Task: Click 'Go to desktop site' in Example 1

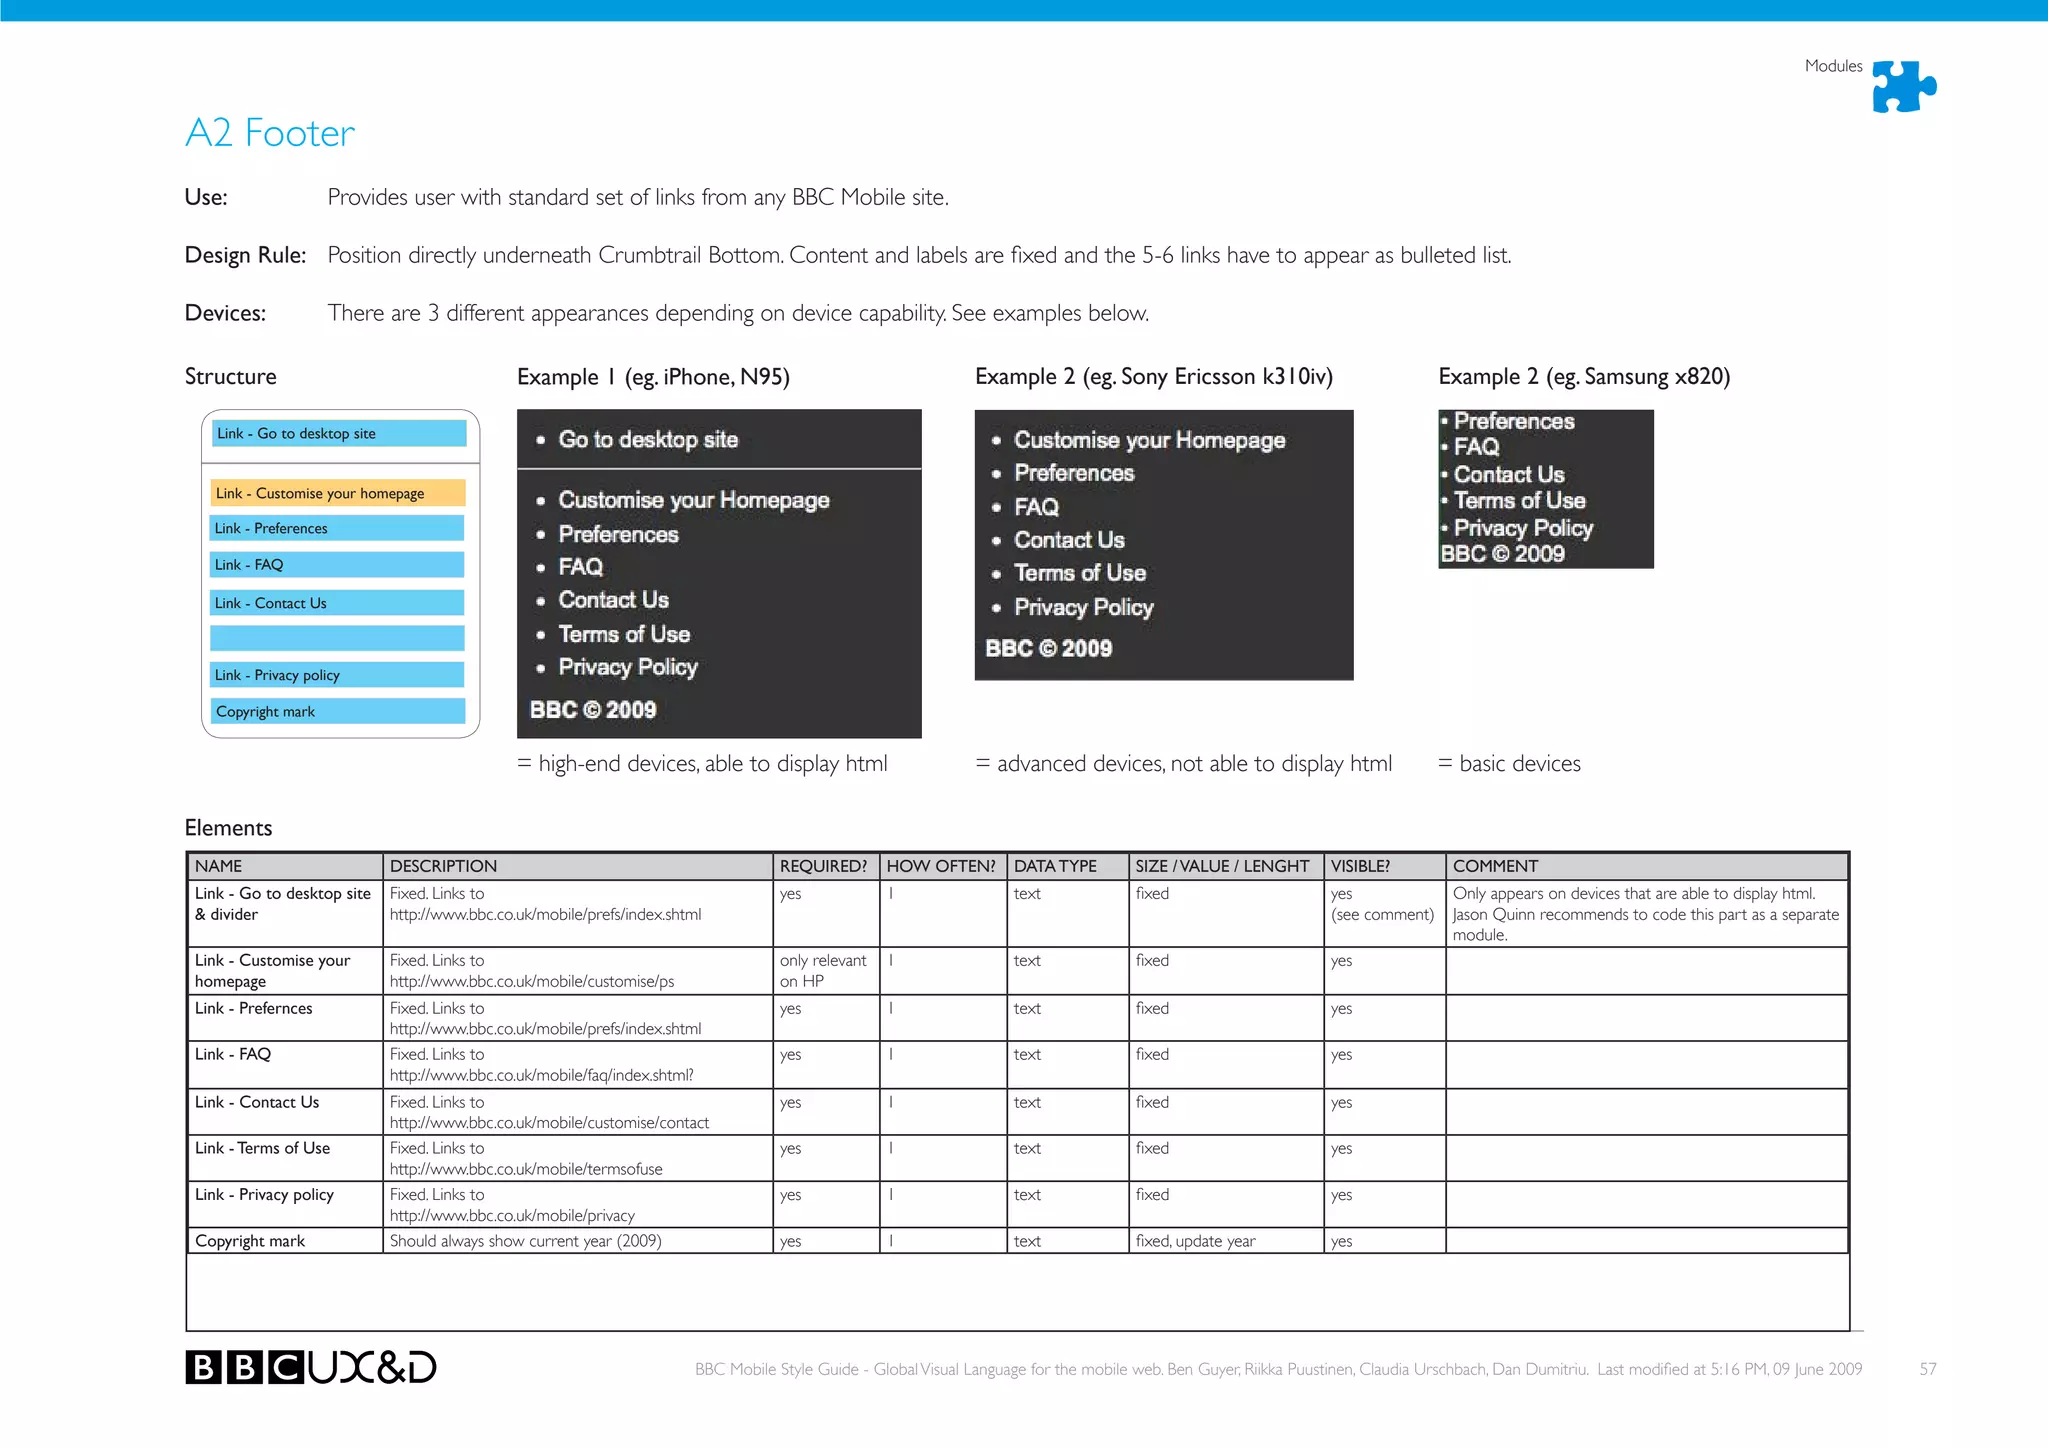Action: 647,440
